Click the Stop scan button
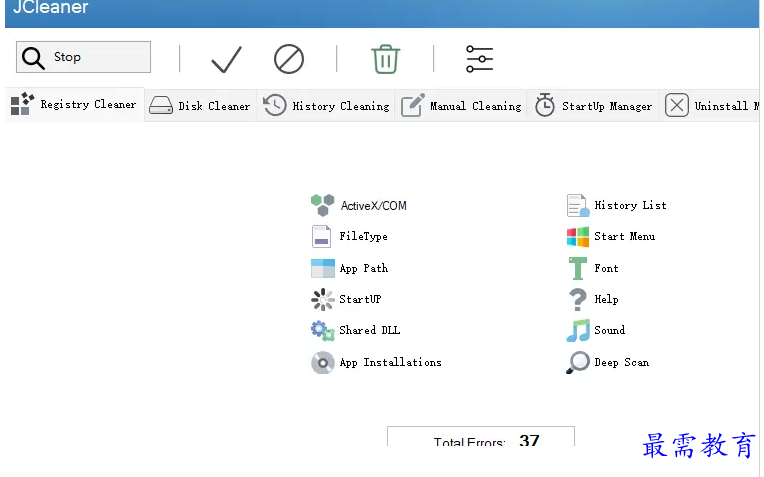 (x=83, y=57)
